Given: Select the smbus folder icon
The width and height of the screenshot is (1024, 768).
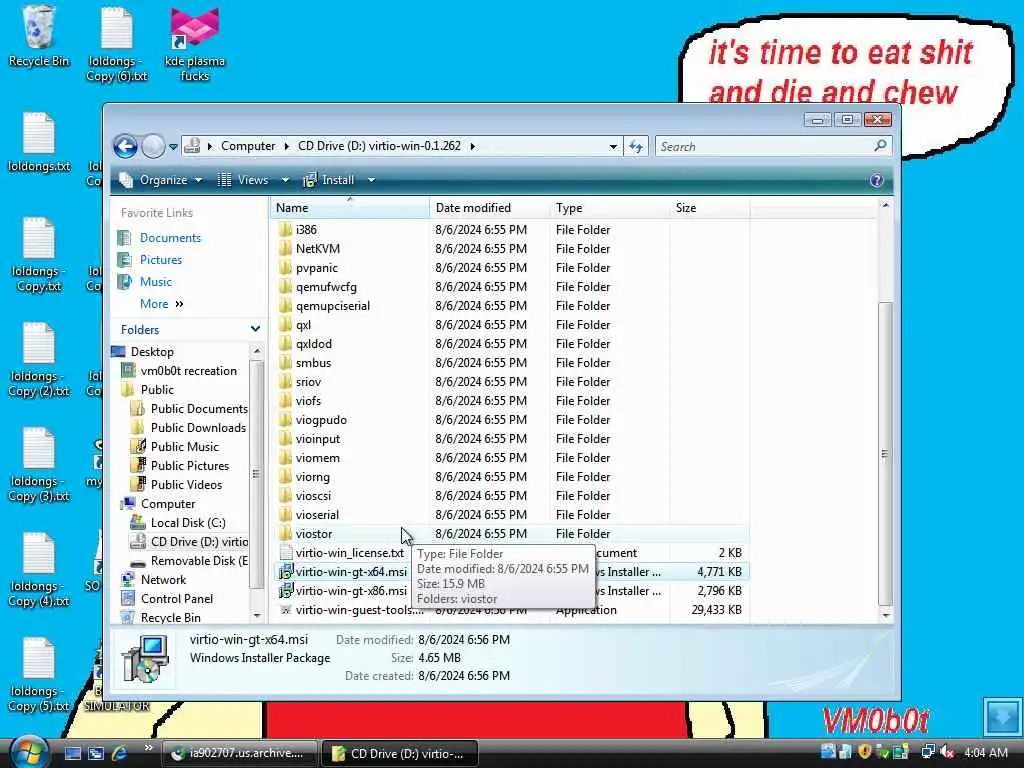Looking at the screenshot, I should [x=285, y=362].
